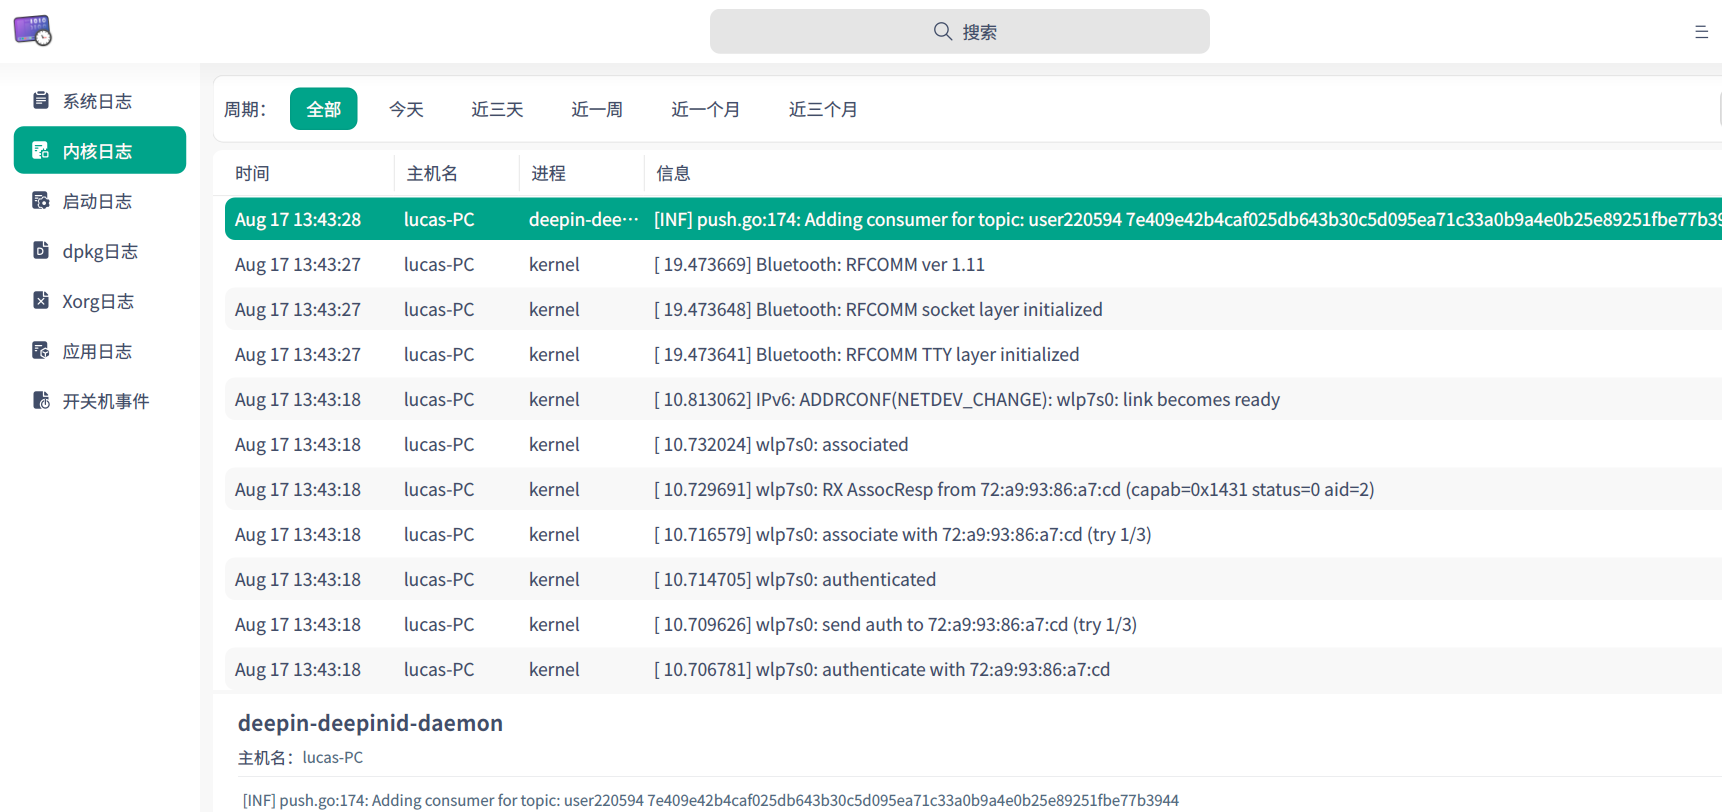Click the boot log sidebar icon
The height and width of the screenshot is (812, 1722).
coord(41,200)
